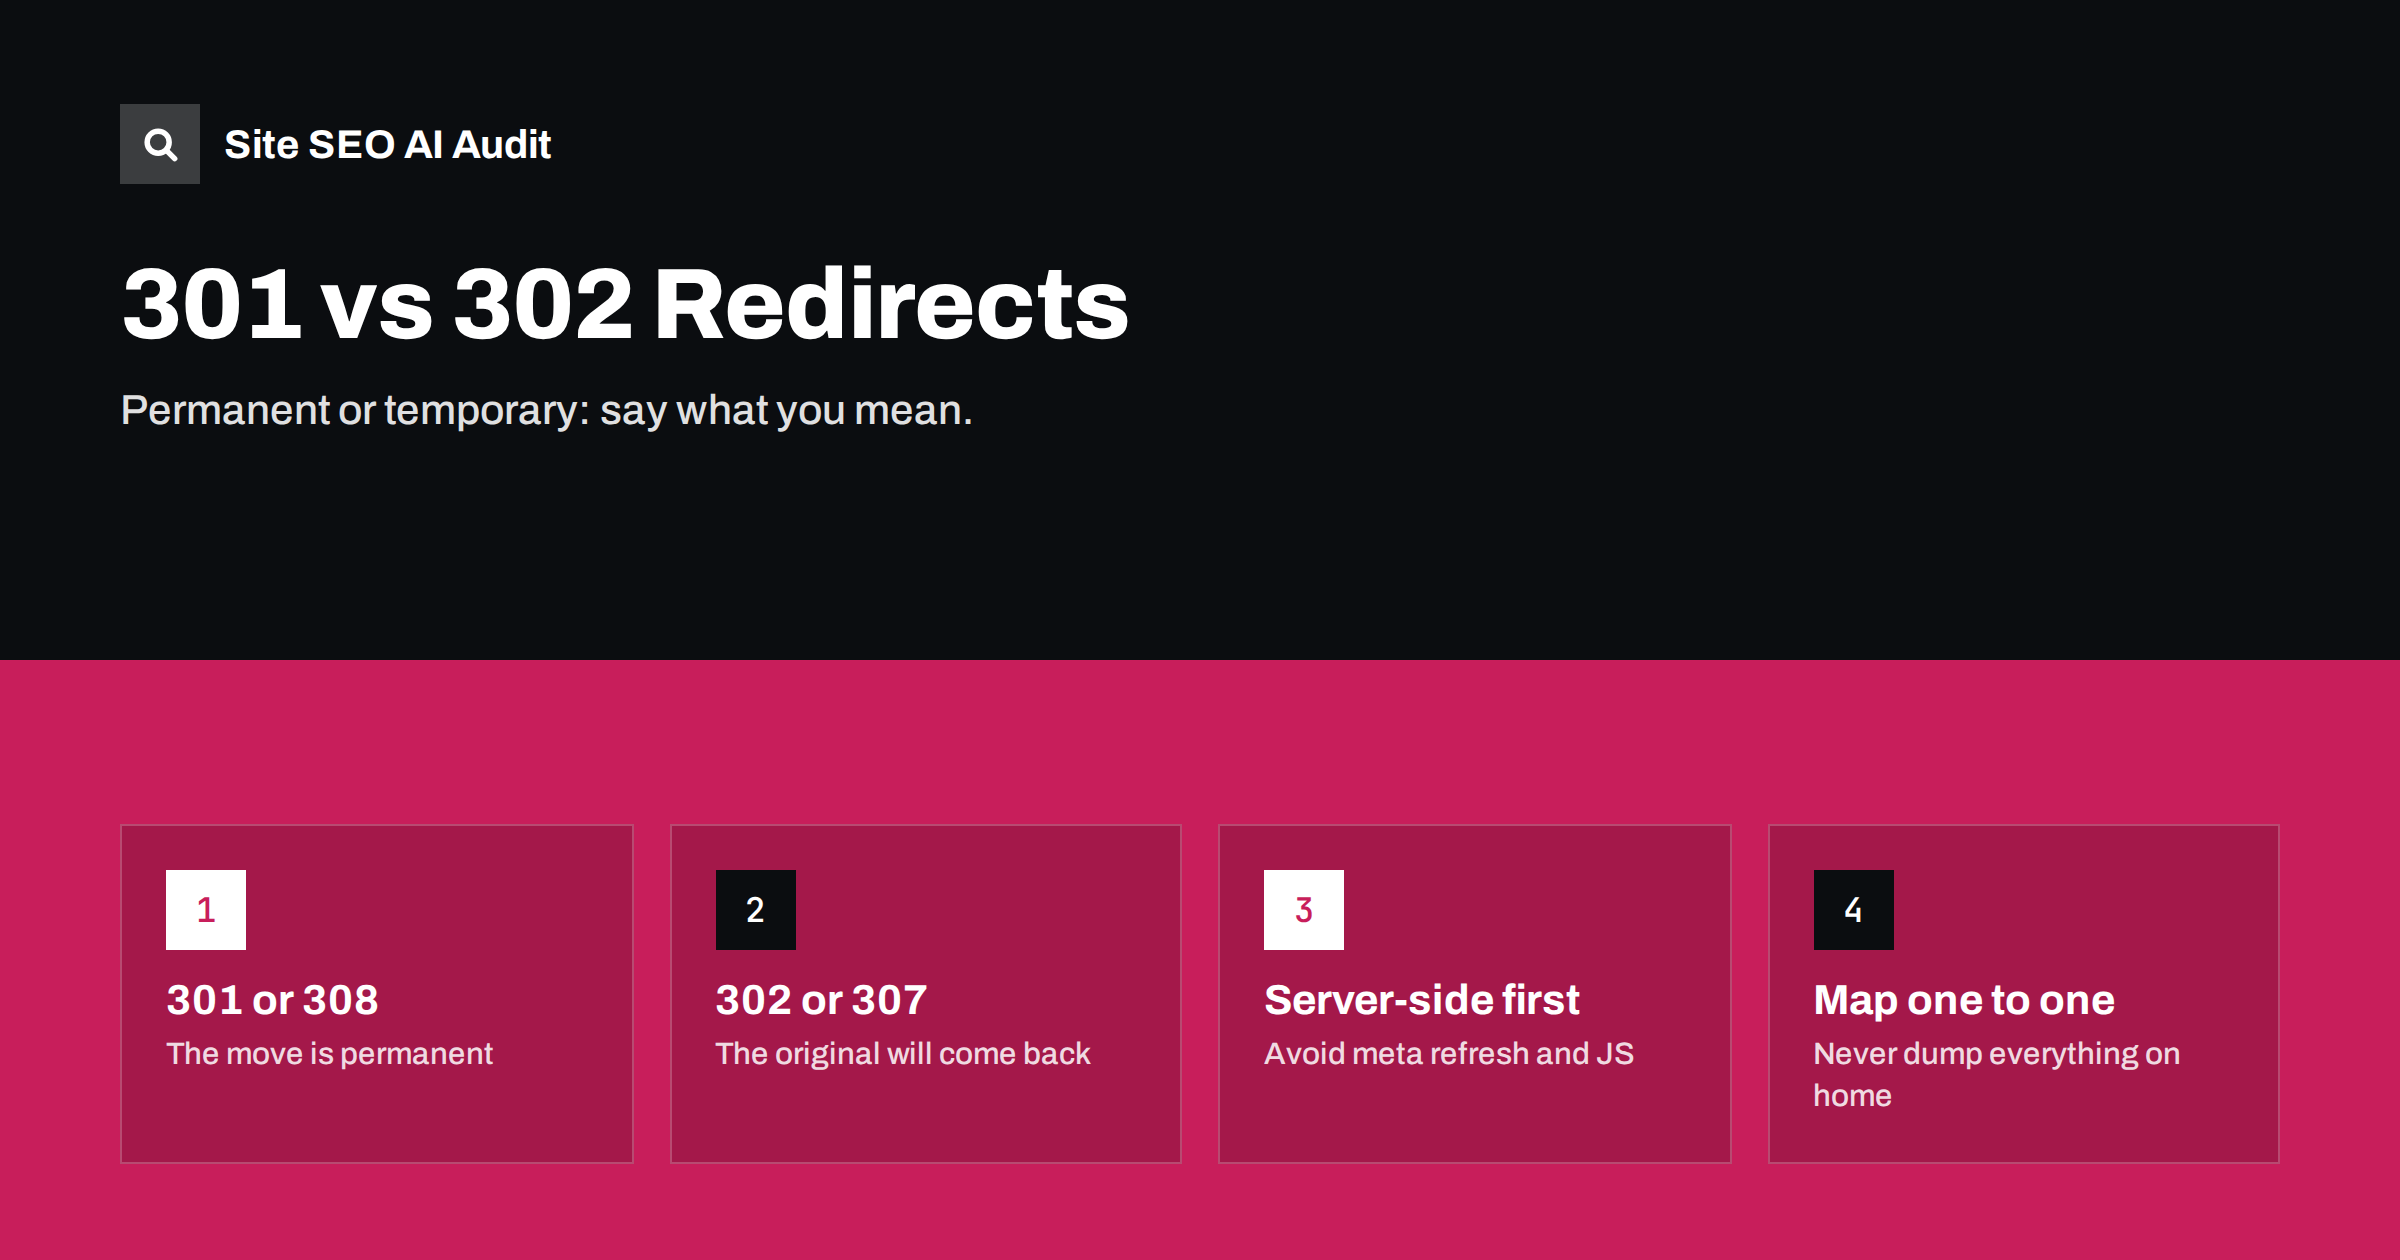Image resolution: width=2400 pixels, height=1260 pixels.
Task: Click 'The move is permanent' text
Action: click(329, 1054)
